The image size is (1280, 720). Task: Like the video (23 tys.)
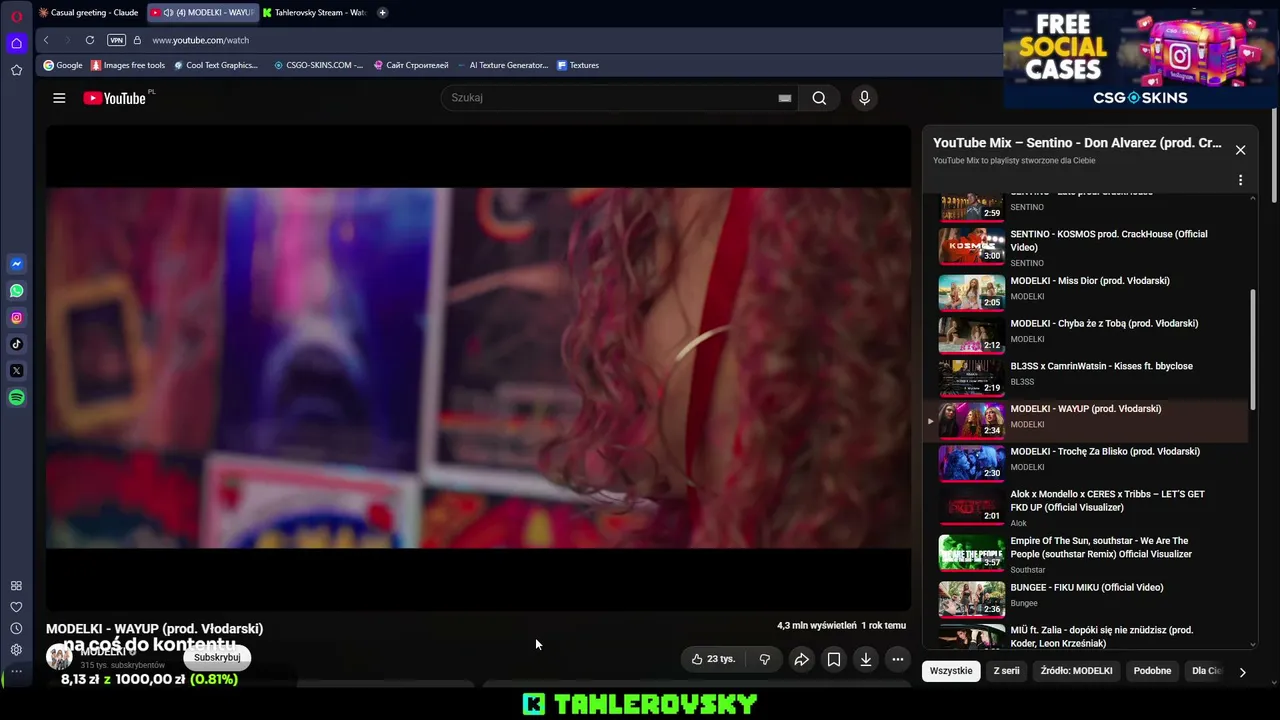[x=713, y=659]
